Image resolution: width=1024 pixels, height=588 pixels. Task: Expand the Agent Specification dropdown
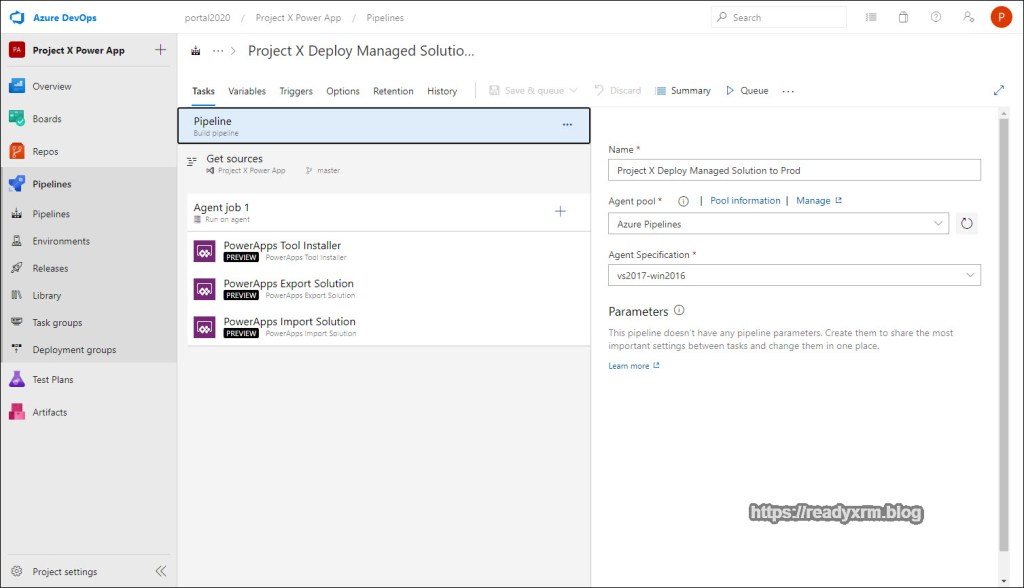tap(794, 275)
